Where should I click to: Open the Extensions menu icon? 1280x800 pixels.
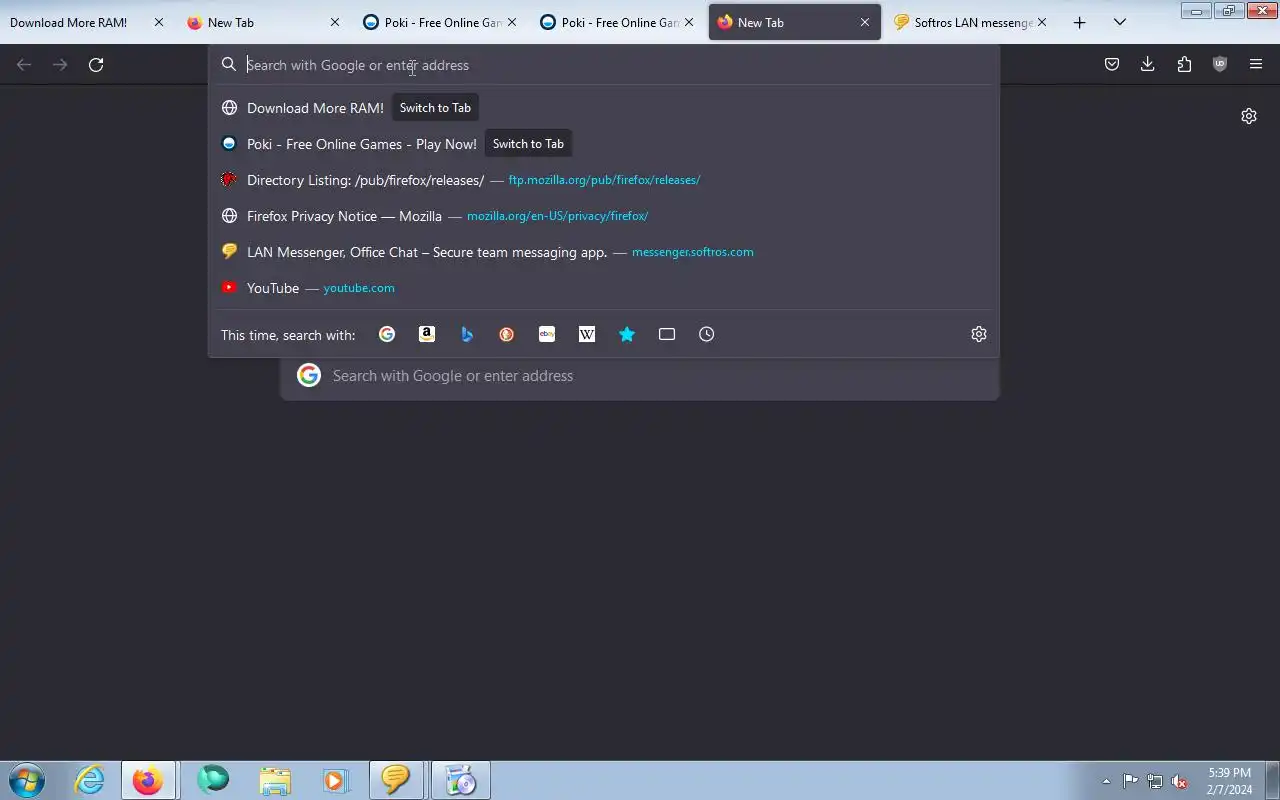(x=1184, y=65)
